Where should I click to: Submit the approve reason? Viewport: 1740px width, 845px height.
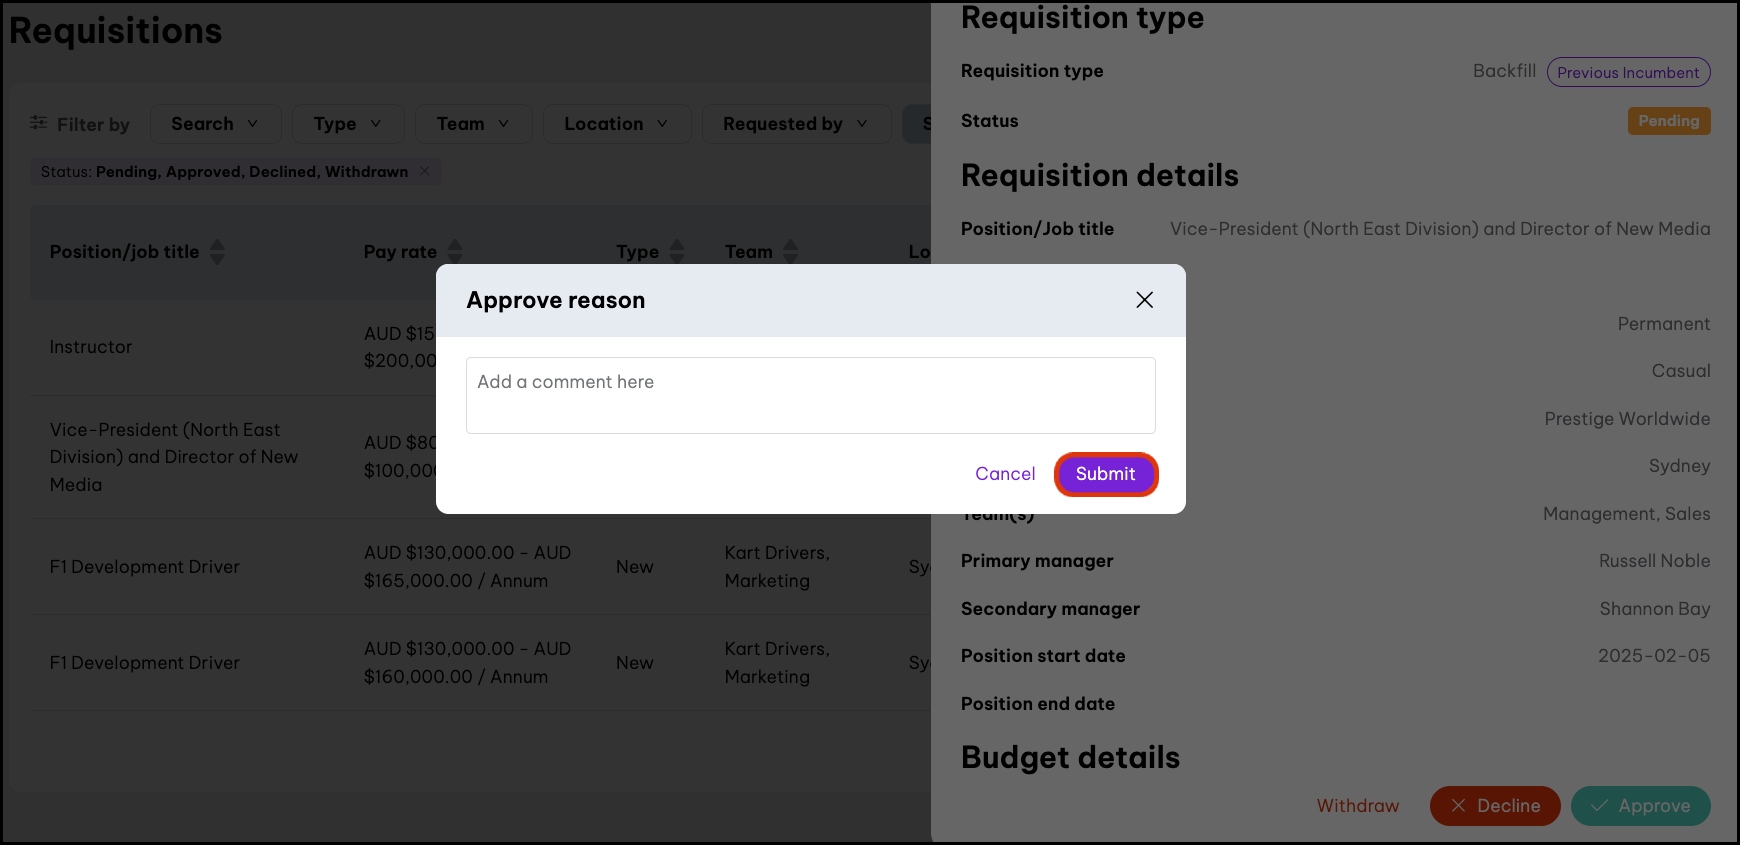1105,474
